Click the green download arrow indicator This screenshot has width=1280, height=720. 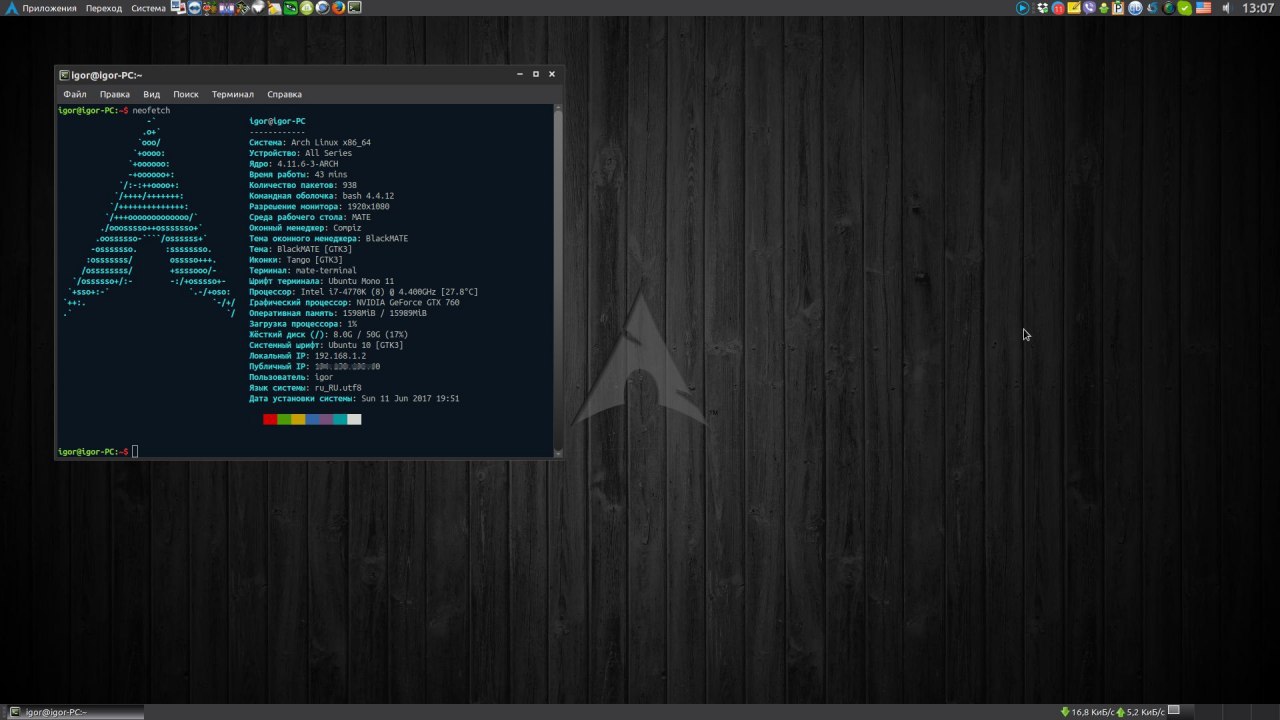(x=1065, y=712)
